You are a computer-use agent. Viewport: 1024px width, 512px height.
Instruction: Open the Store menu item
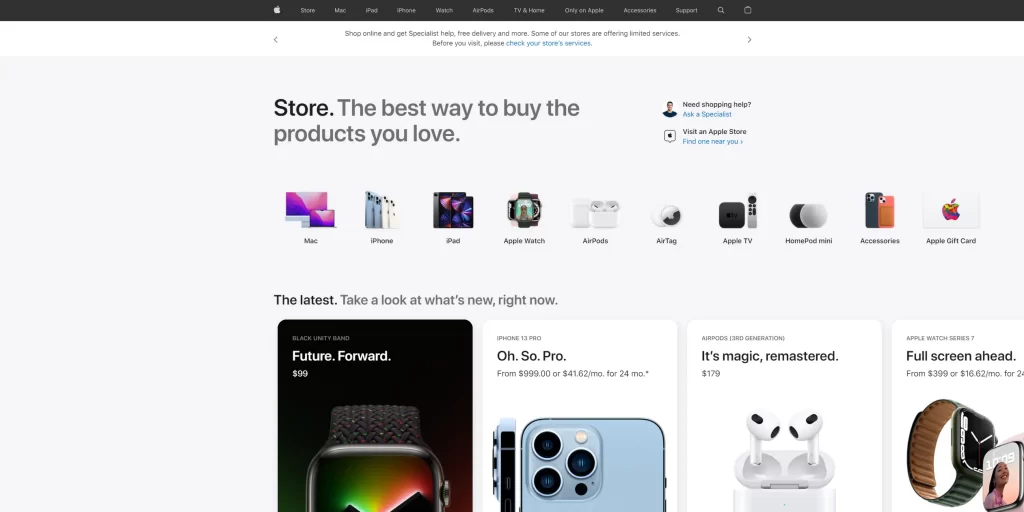[308, 10]
